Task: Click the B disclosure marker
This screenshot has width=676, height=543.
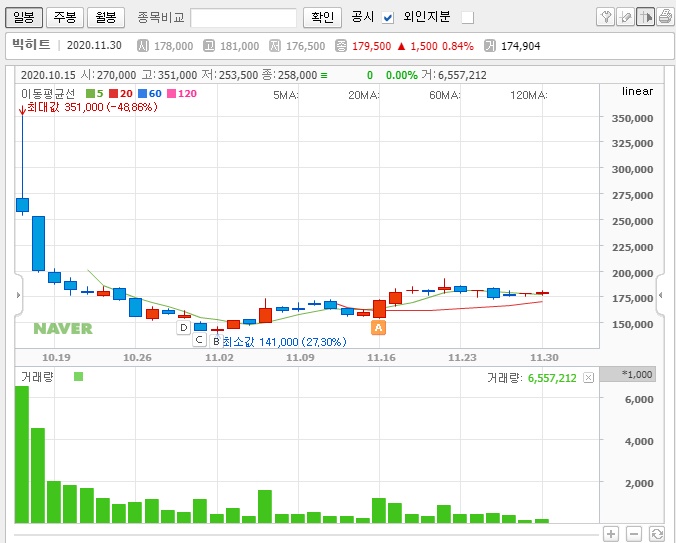Action: tap(216, 342)
